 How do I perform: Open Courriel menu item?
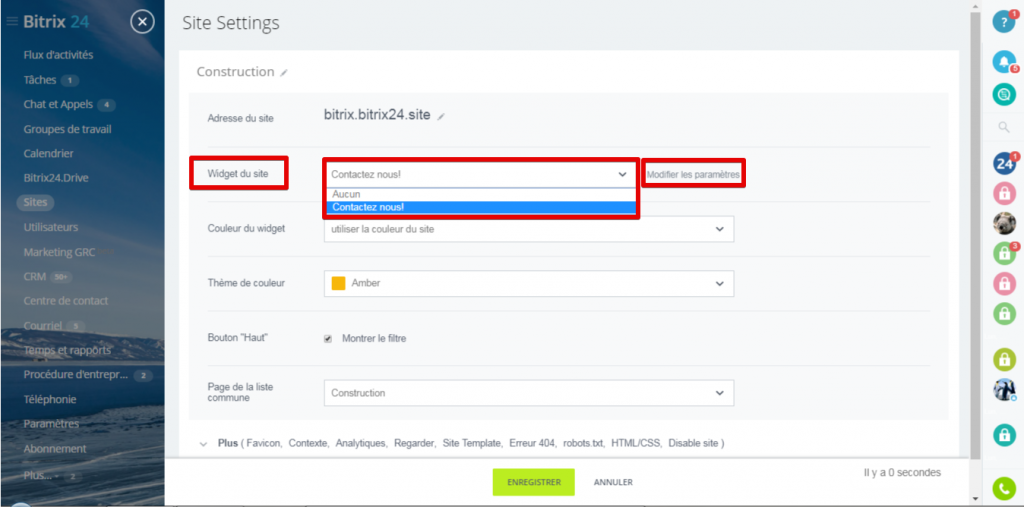click(42, 325)
